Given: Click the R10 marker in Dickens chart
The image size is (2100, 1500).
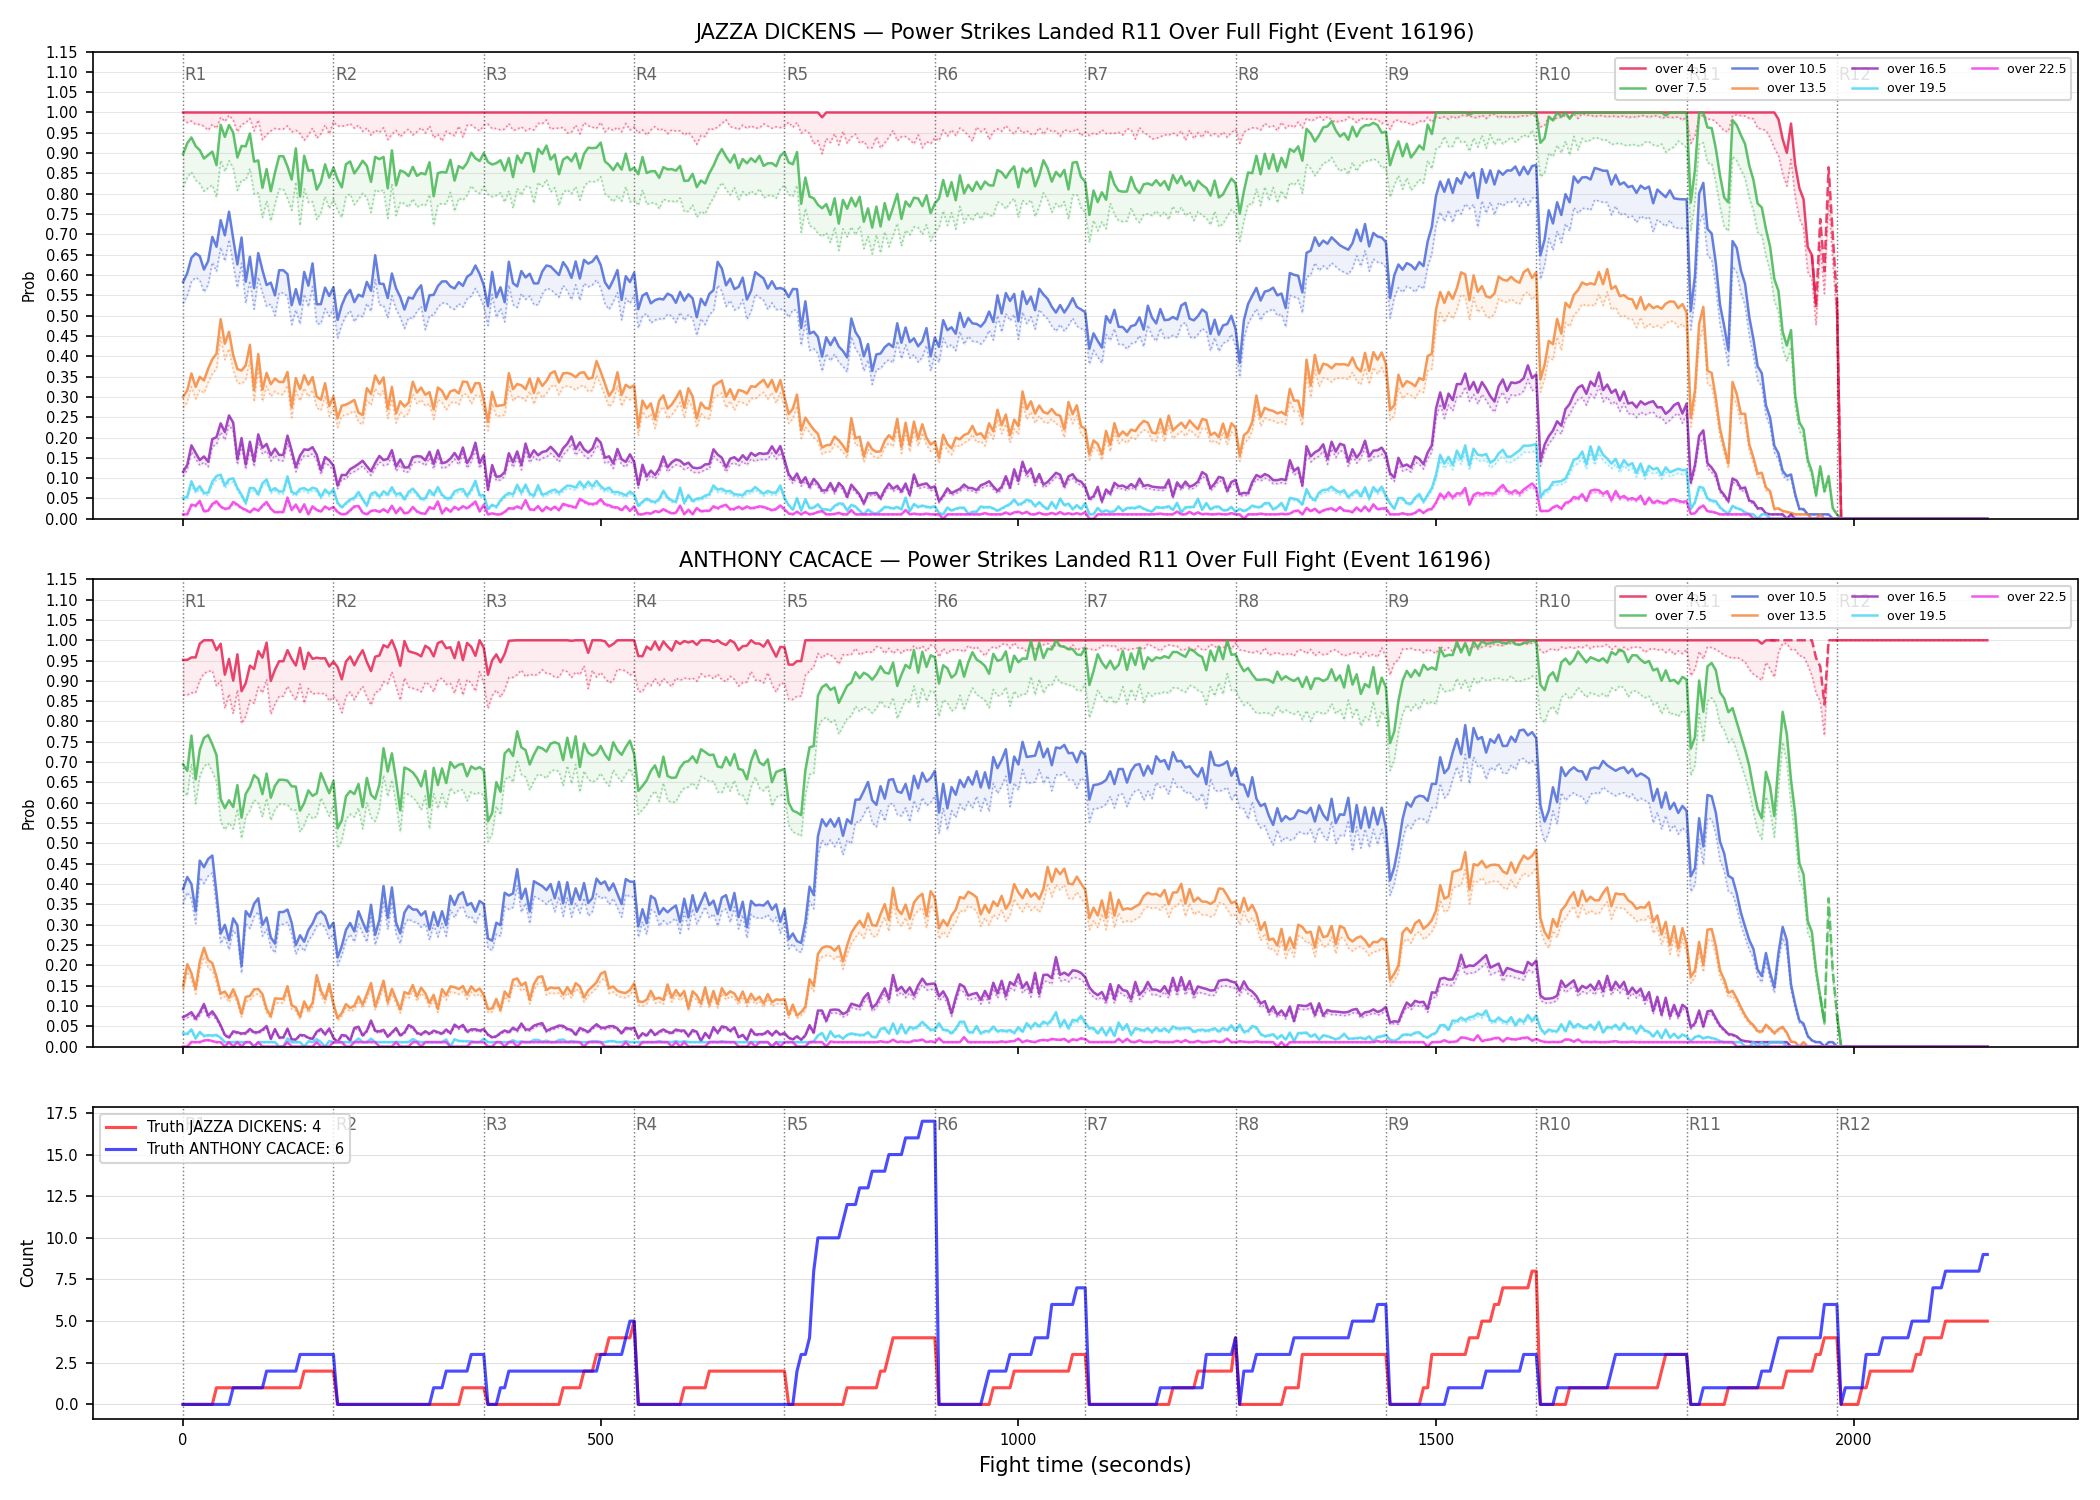Looking at the screenshot, I should [x=1554, y=74].
